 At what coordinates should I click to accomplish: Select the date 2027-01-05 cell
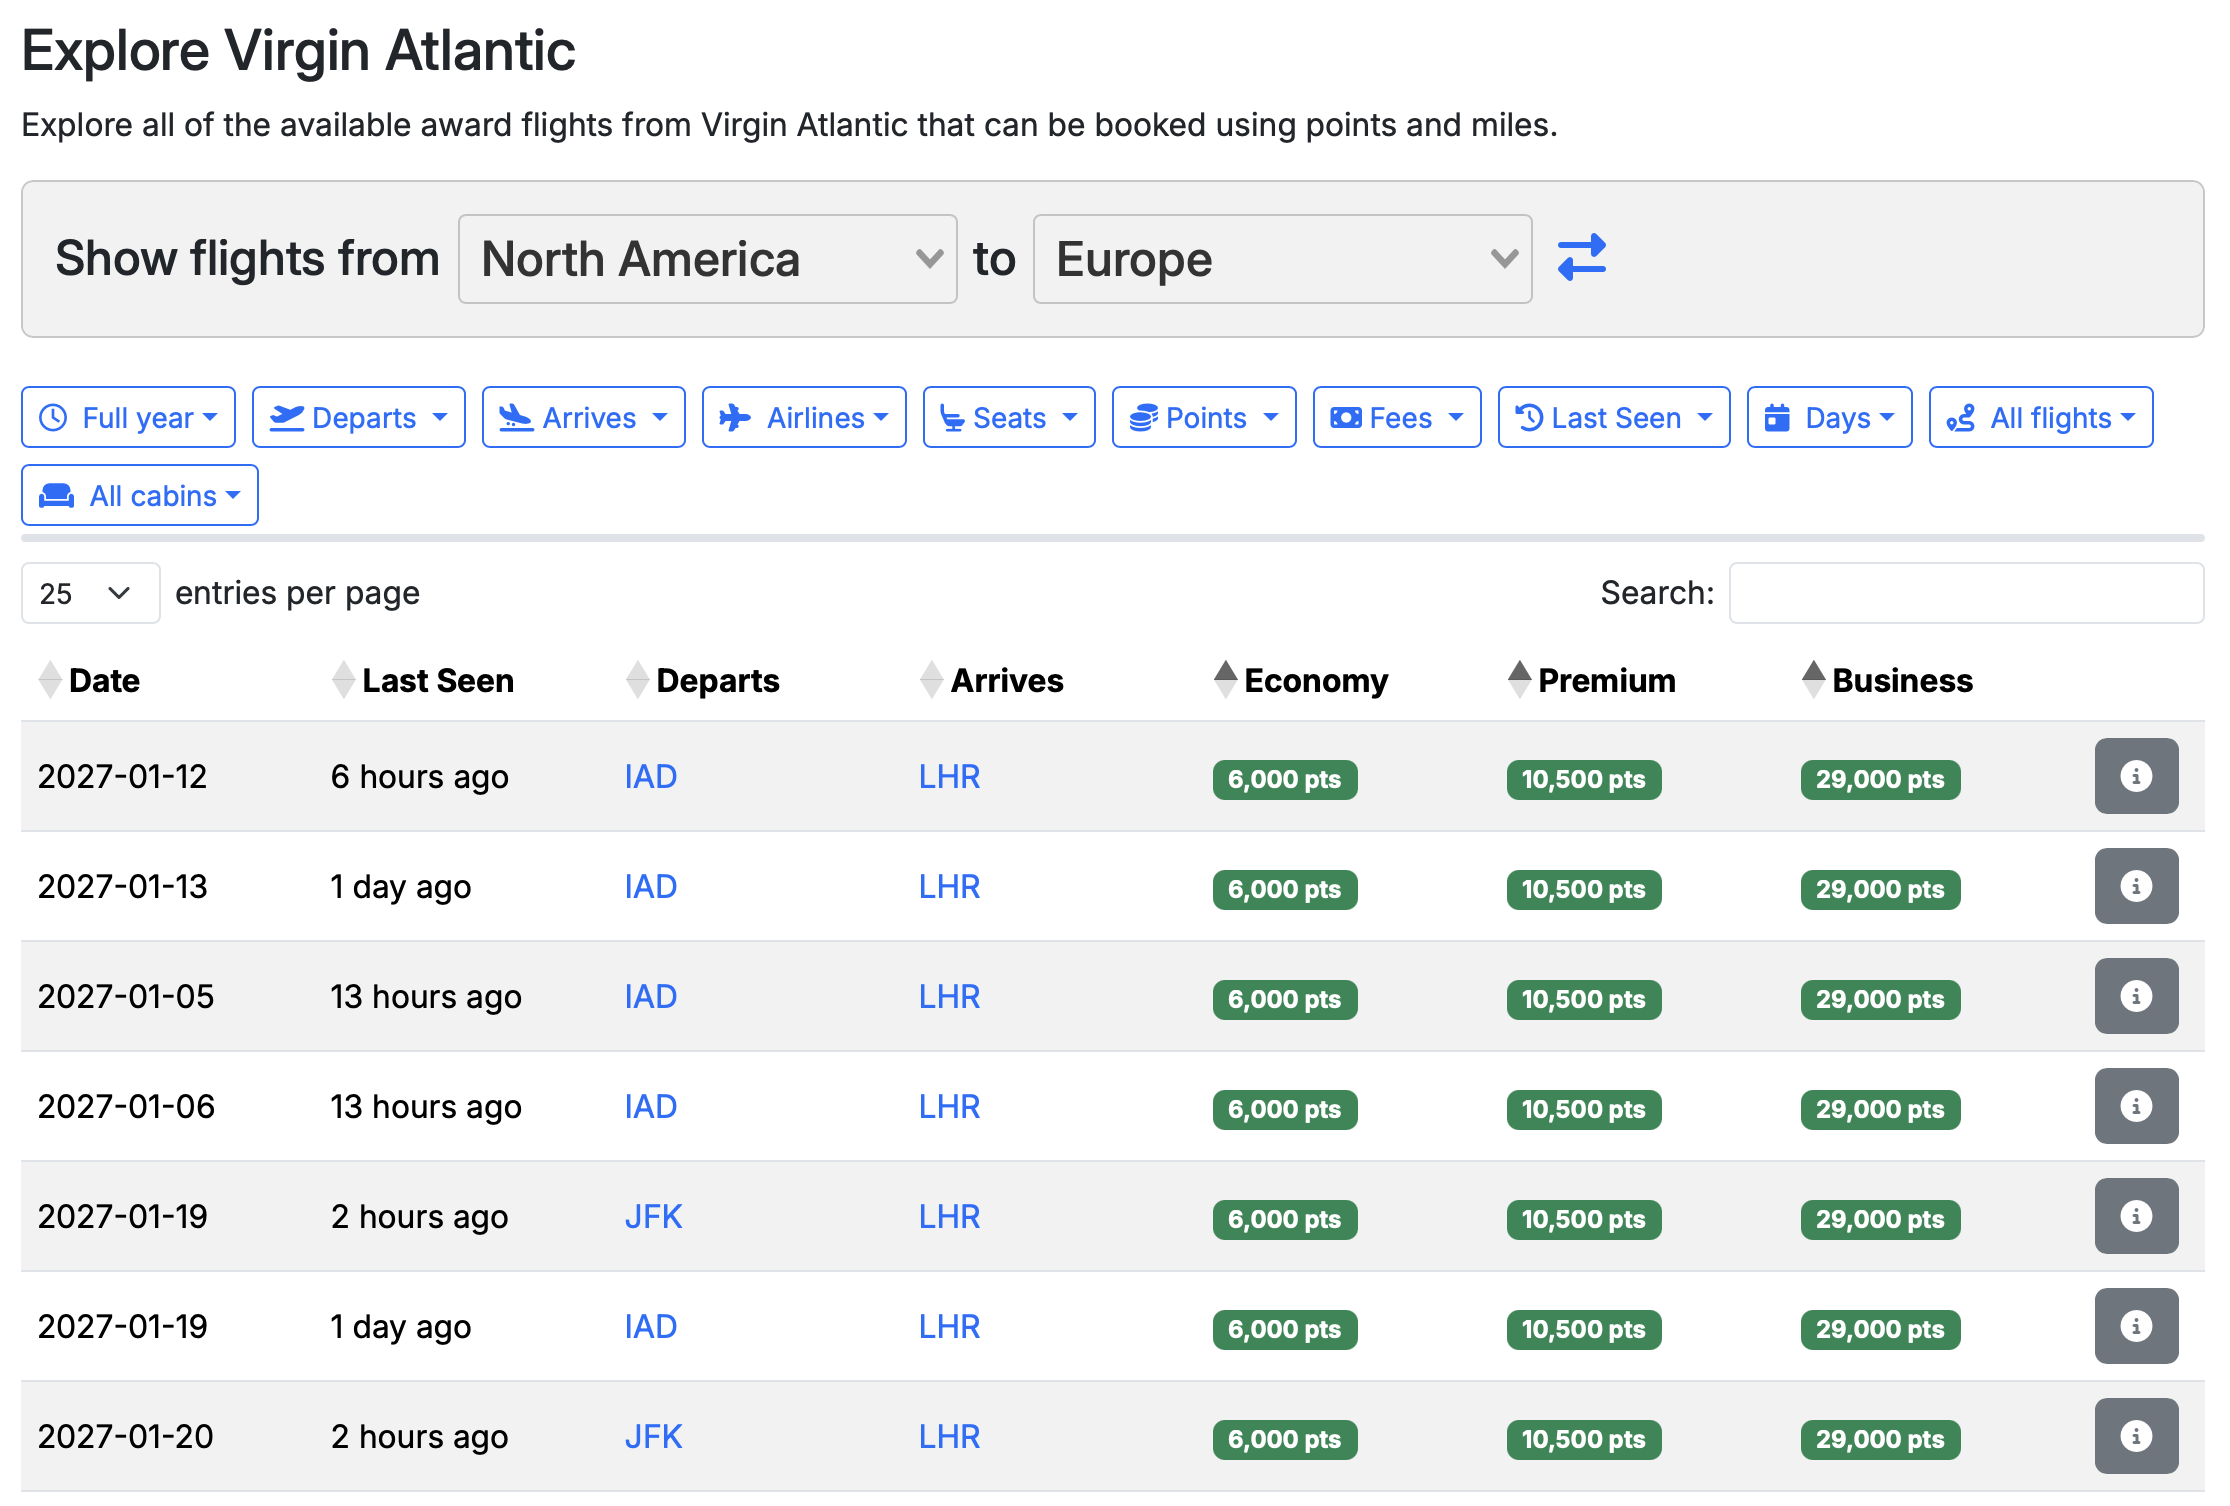click(x=126, y=996)
